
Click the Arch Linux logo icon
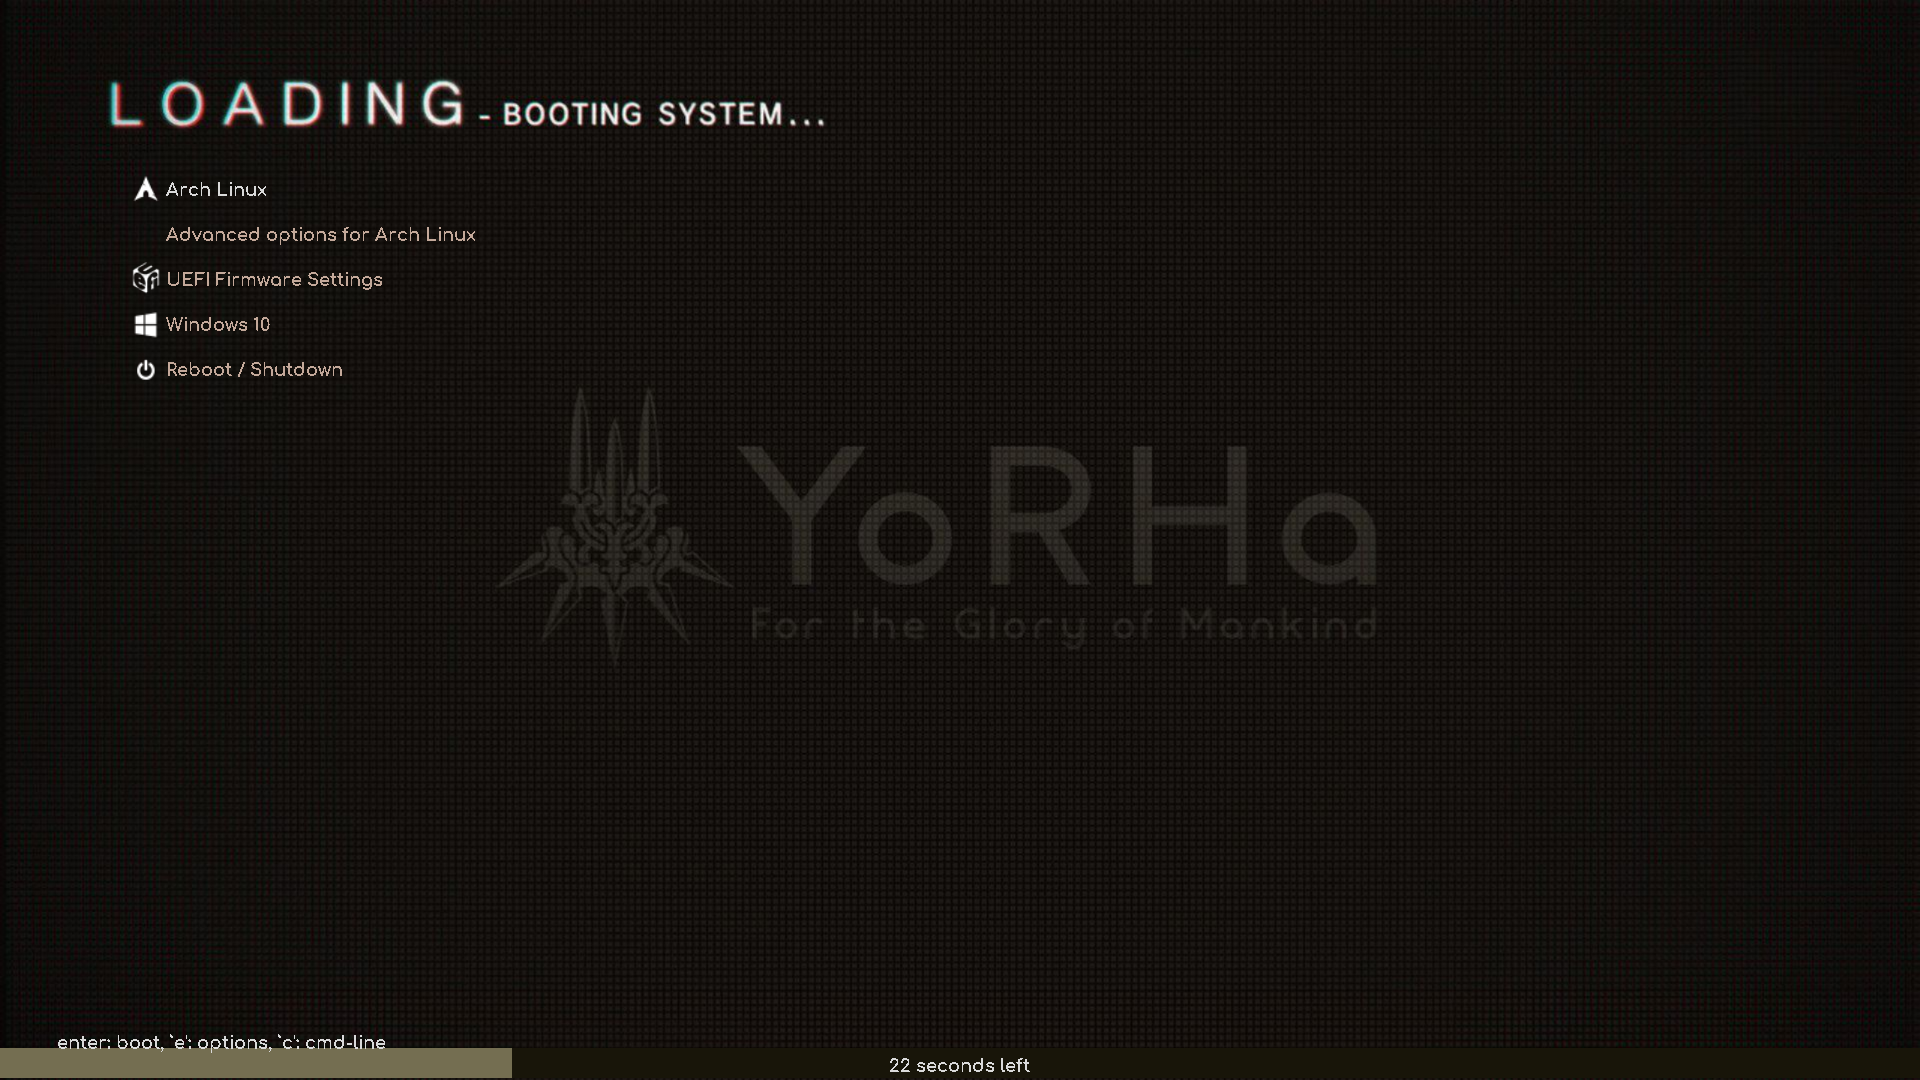click(145, 189)
